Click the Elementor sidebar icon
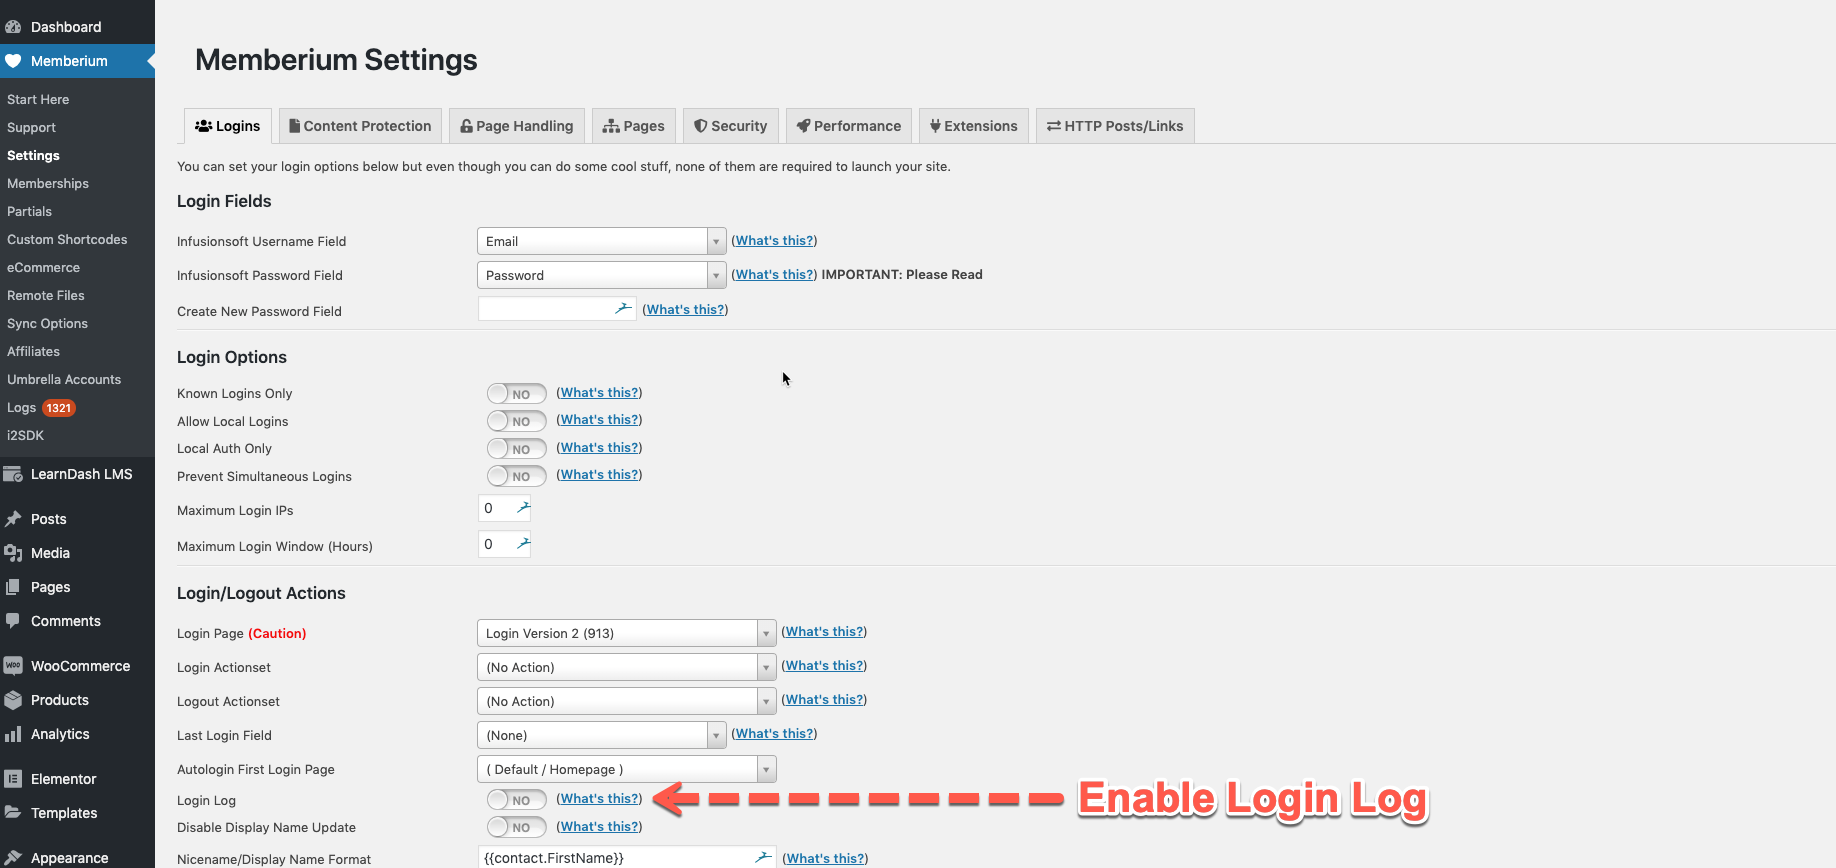 [13, 779]
